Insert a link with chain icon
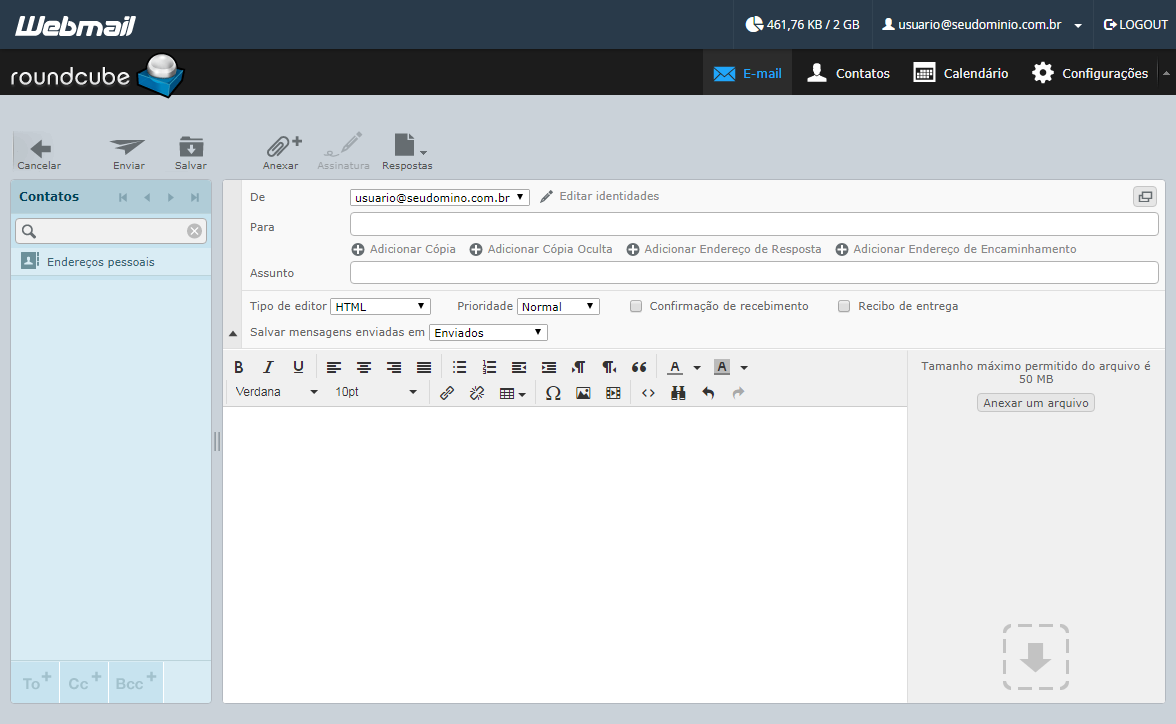 point(447,393)
